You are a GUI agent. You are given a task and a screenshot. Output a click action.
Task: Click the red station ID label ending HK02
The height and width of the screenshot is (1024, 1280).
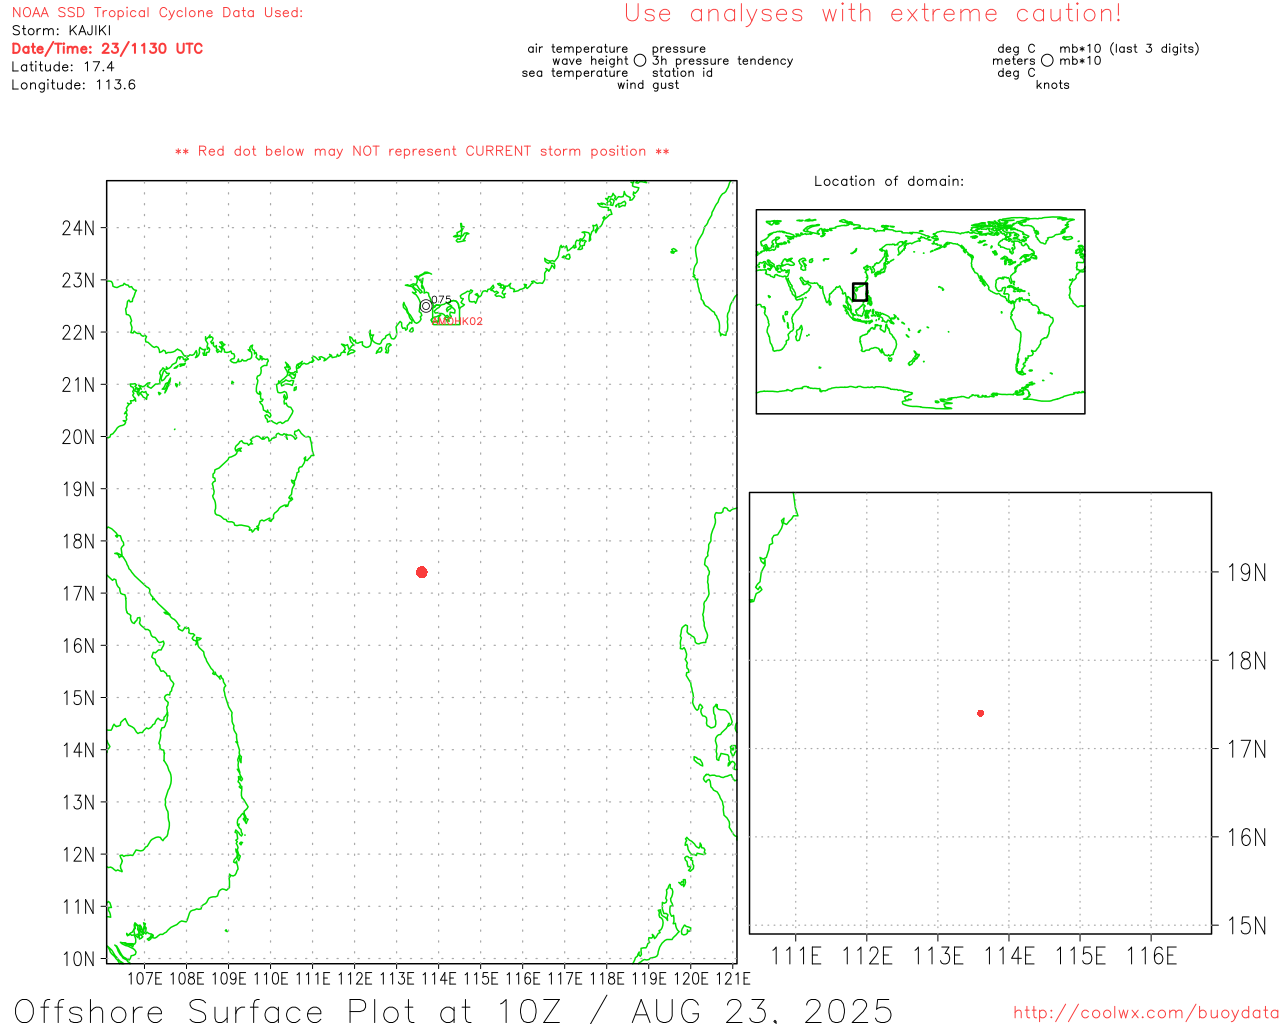click(457, 321)
